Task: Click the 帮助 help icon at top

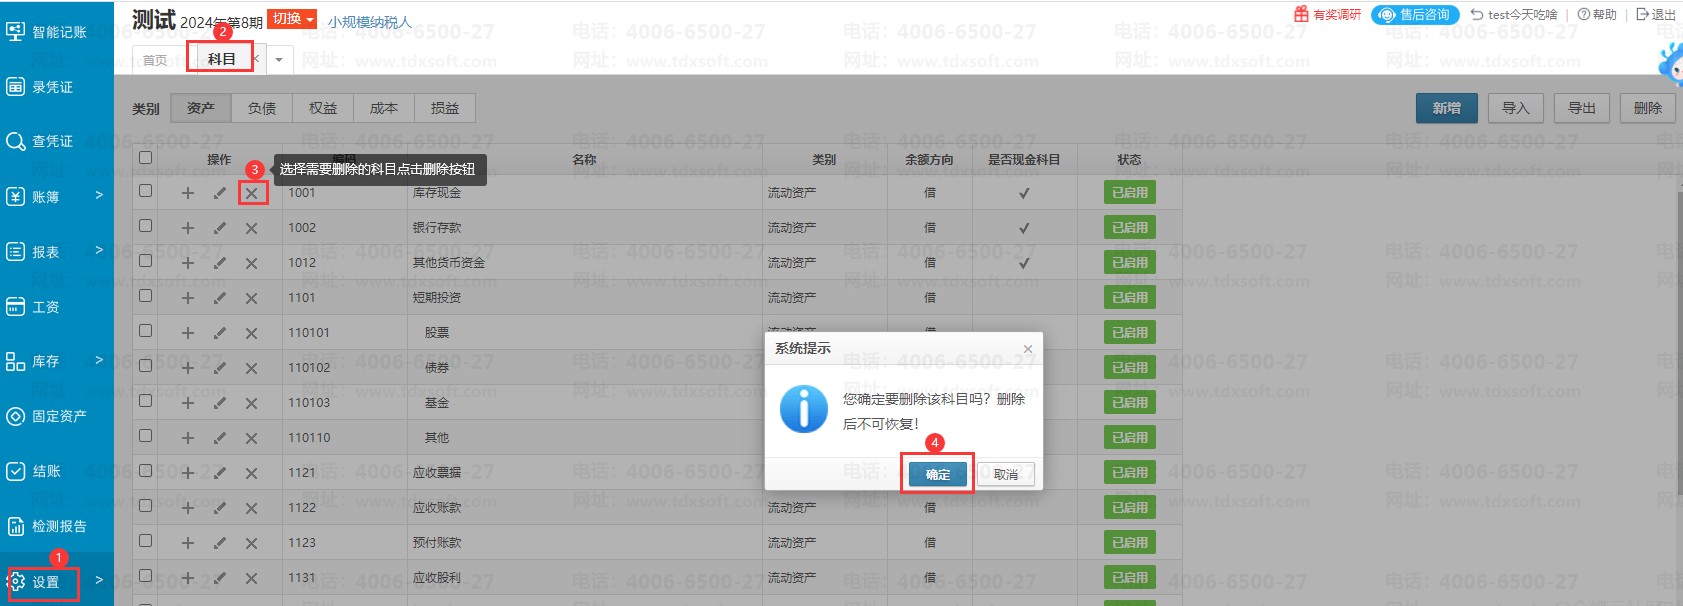Action: [1584, 15]
